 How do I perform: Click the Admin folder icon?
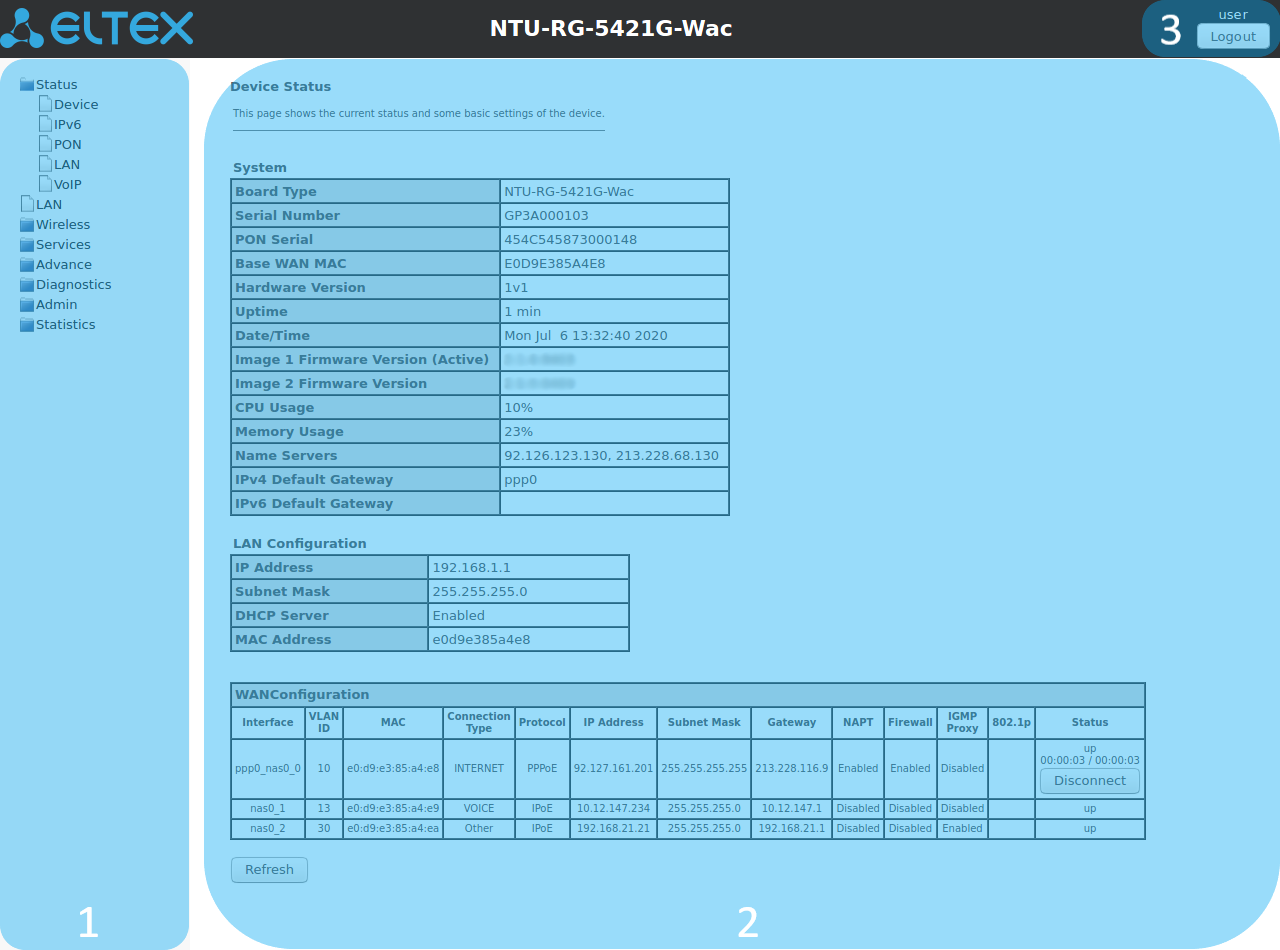(x=27, y=305)
